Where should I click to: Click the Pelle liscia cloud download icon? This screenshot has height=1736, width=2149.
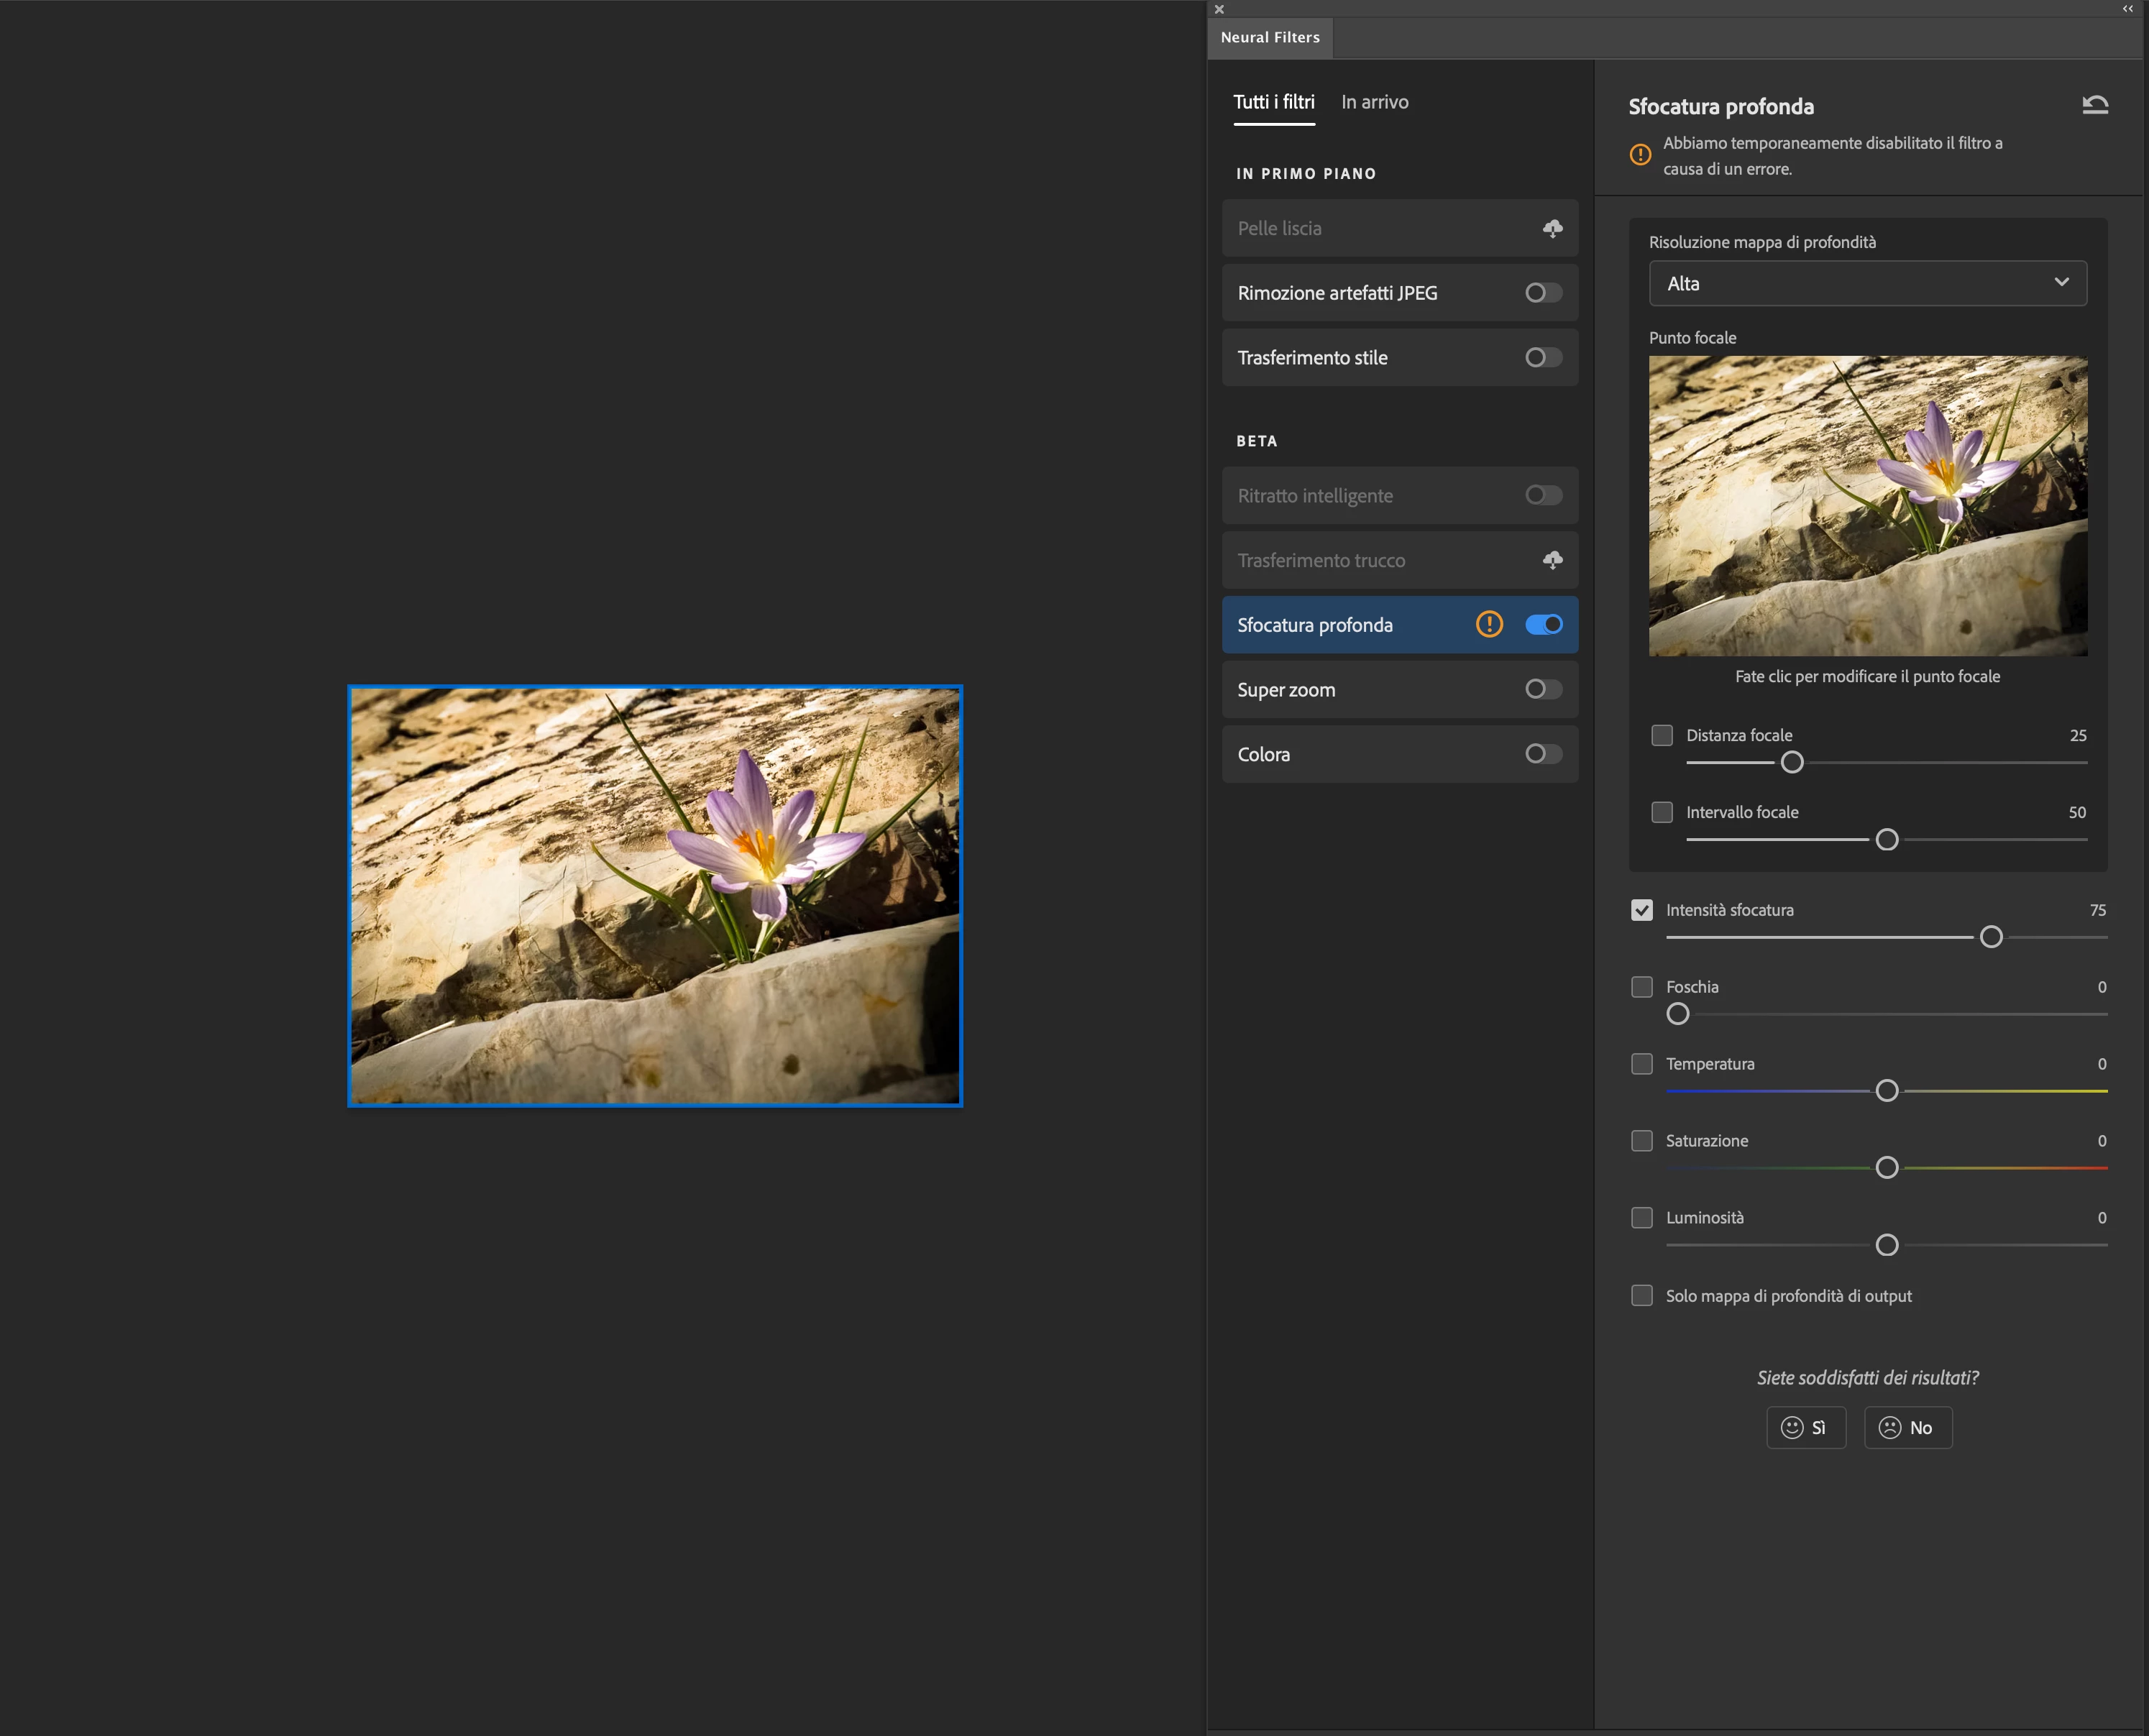[x=1552, y=228]
